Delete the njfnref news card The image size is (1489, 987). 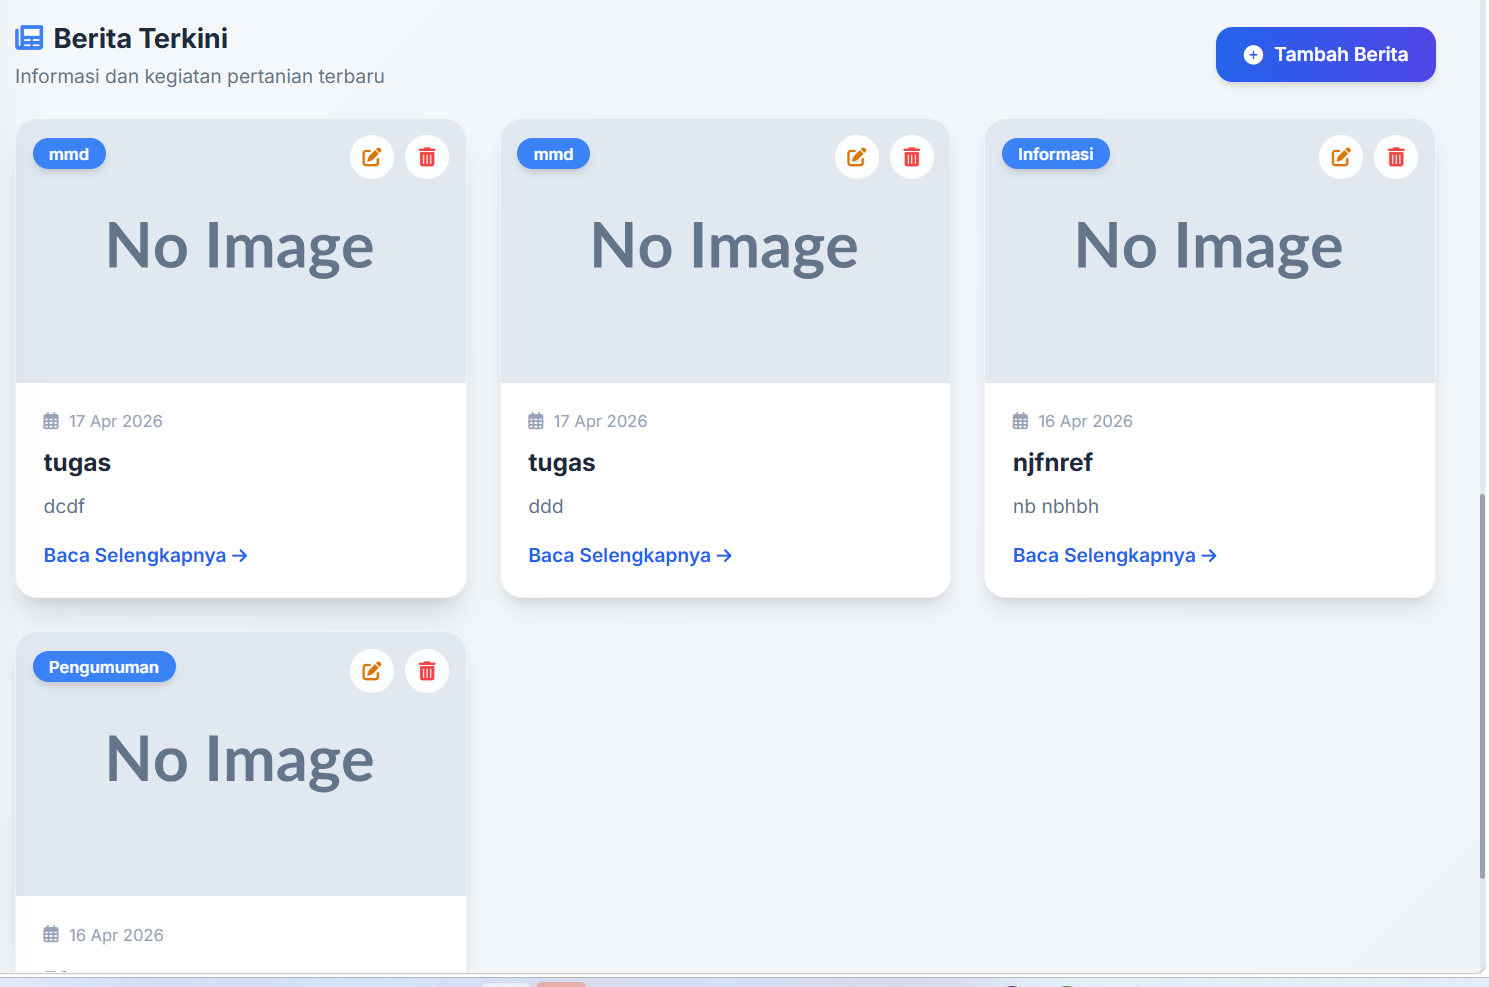tap(1396, 157)
